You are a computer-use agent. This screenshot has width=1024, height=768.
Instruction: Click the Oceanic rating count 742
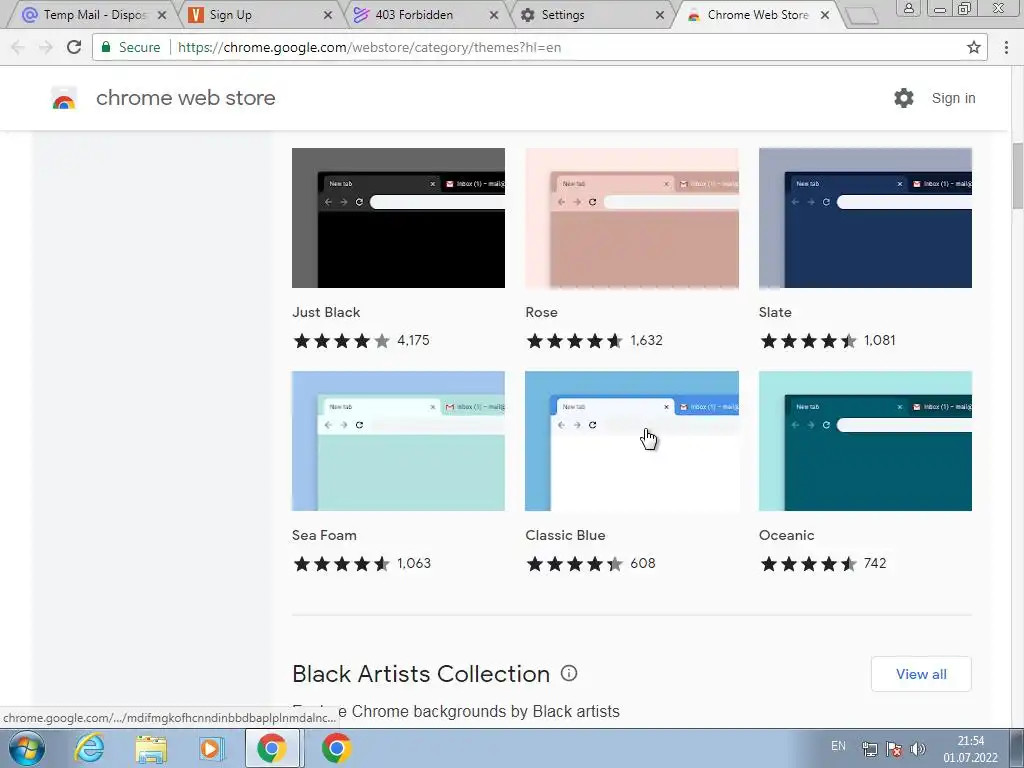pyautogui.click(x=874, y=563)
